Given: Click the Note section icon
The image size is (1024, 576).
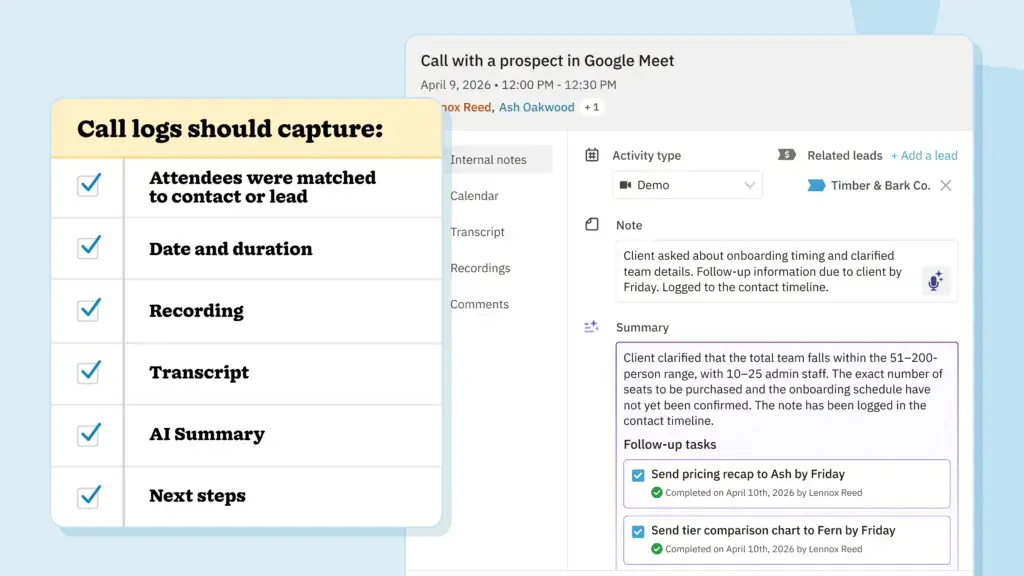Looking at the screenshot, I should 592,225.
